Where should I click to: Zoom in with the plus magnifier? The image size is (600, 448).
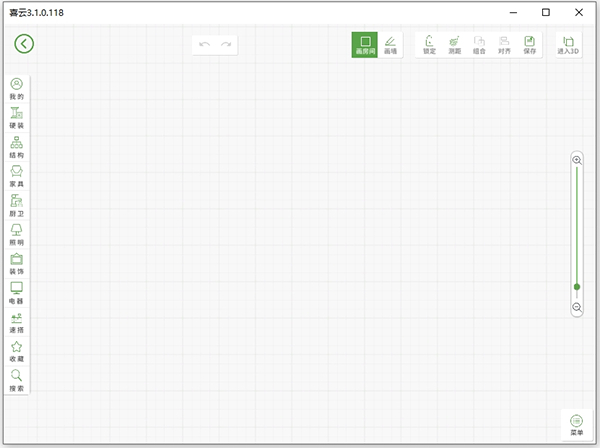coord(577,160)
